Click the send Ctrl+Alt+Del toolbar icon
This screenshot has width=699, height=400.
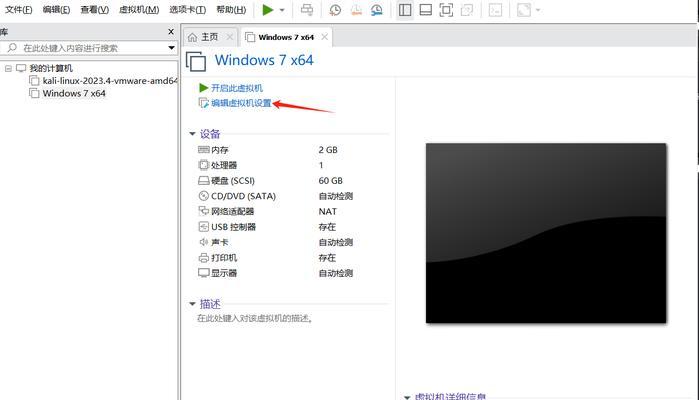(x=307, y=10)
